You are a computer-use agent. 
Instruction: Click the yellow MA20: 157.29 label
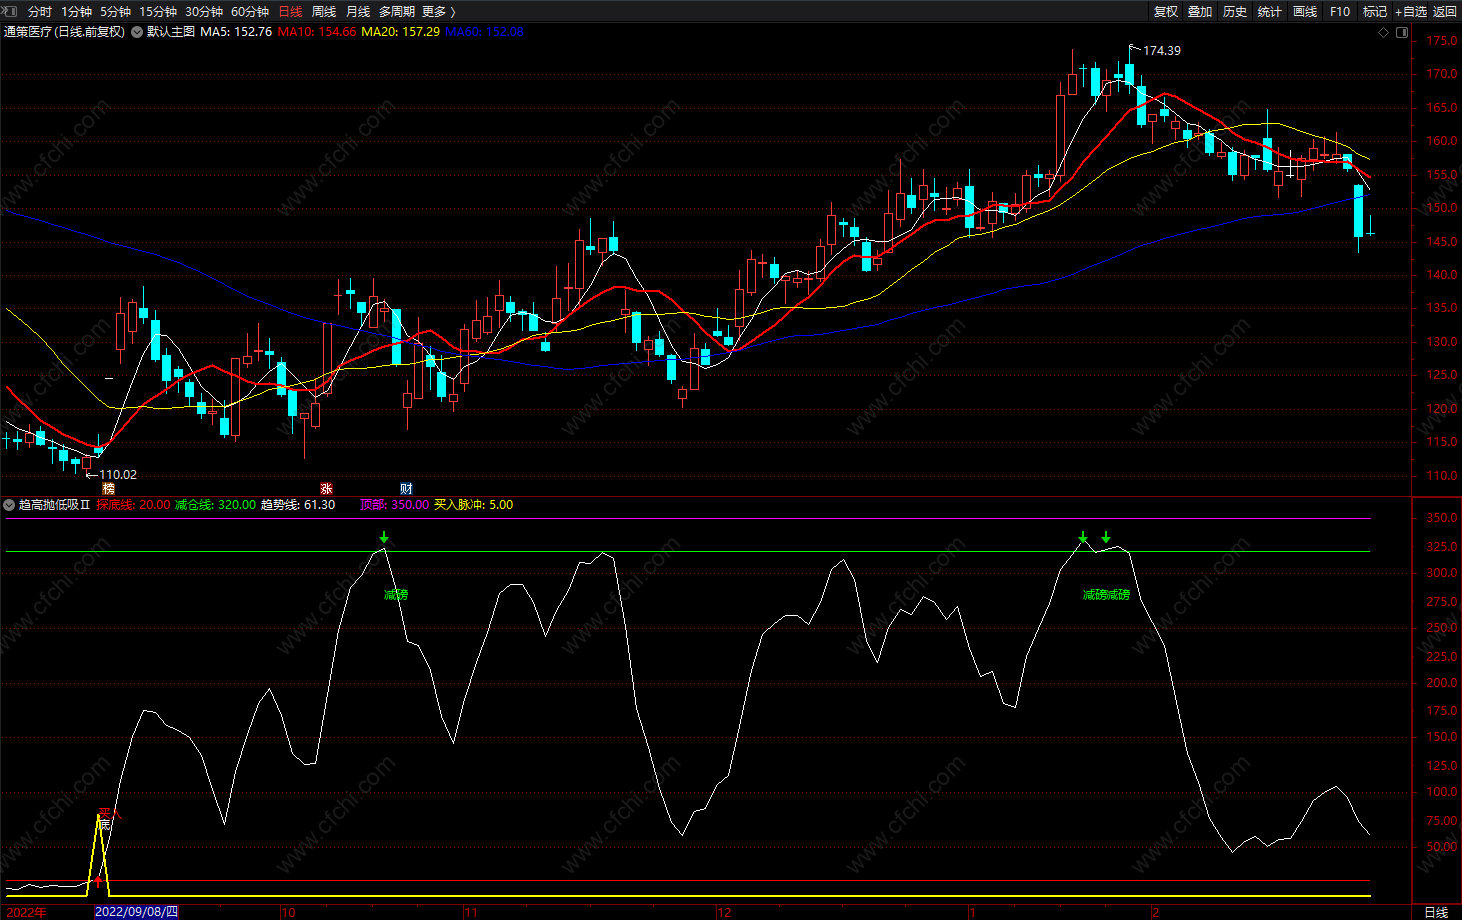[x=401, y=32]
